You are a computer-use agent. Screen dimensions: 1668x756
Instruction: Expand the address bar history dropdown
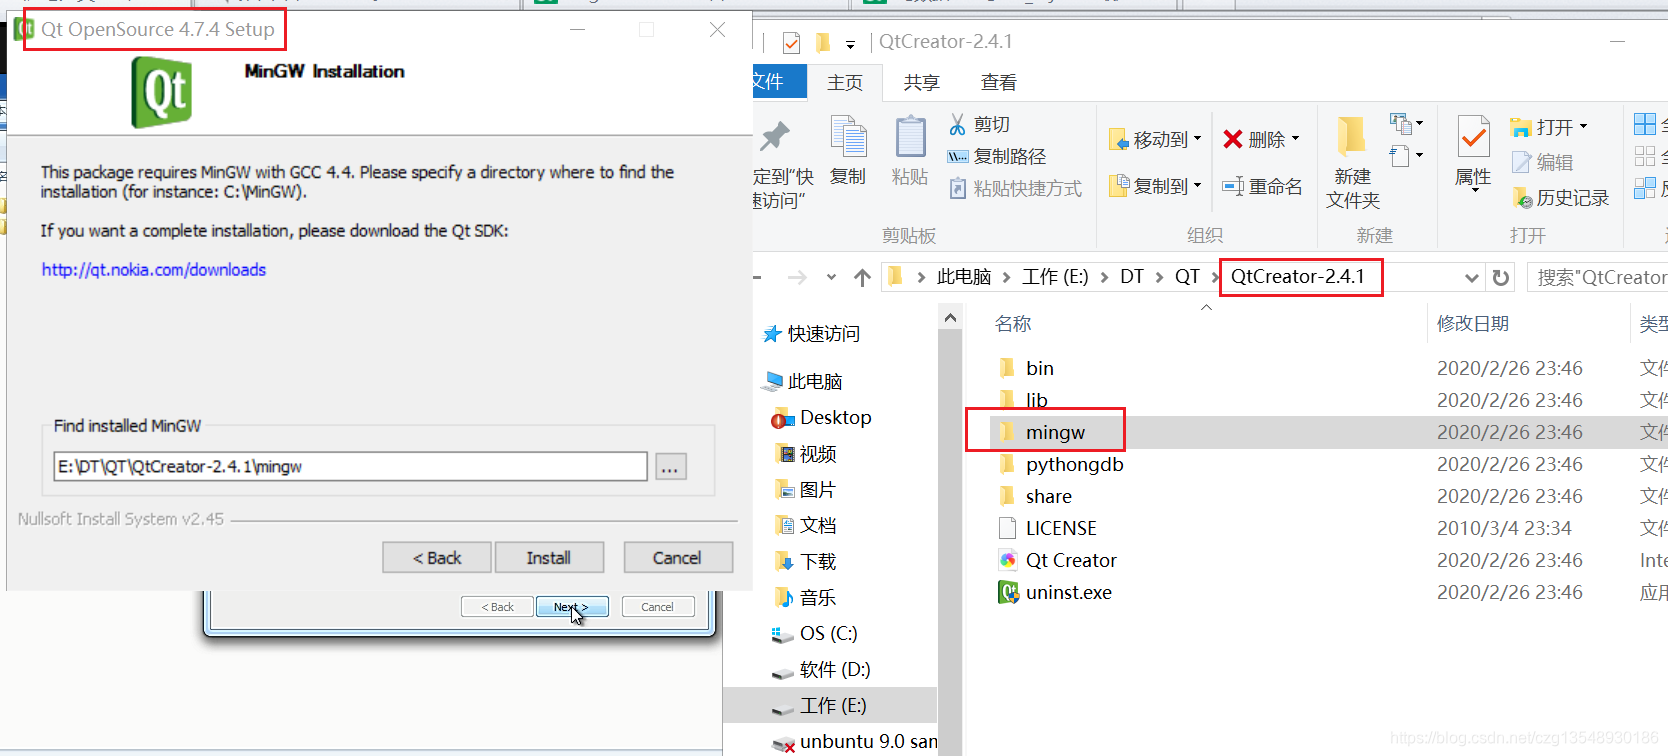(x=1471, y=277)
